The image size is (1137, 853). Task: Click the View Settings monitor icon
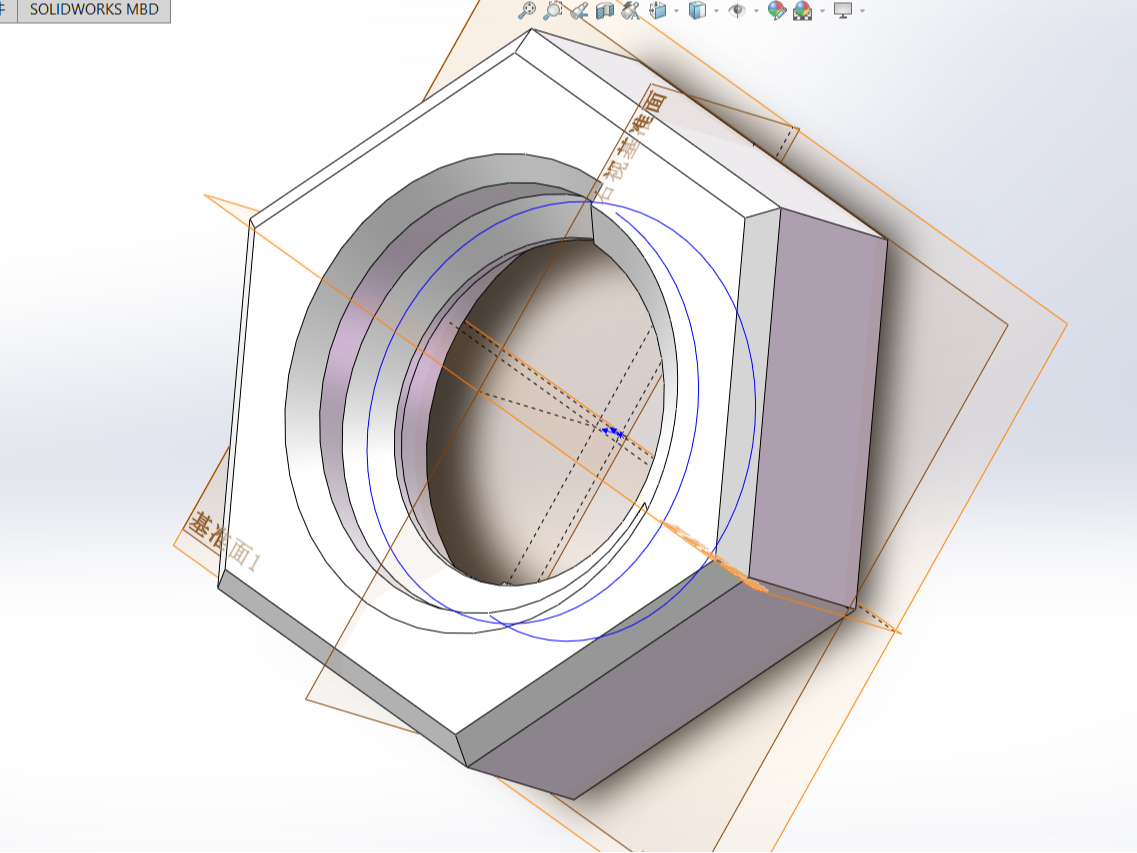[x=843, y=10]
